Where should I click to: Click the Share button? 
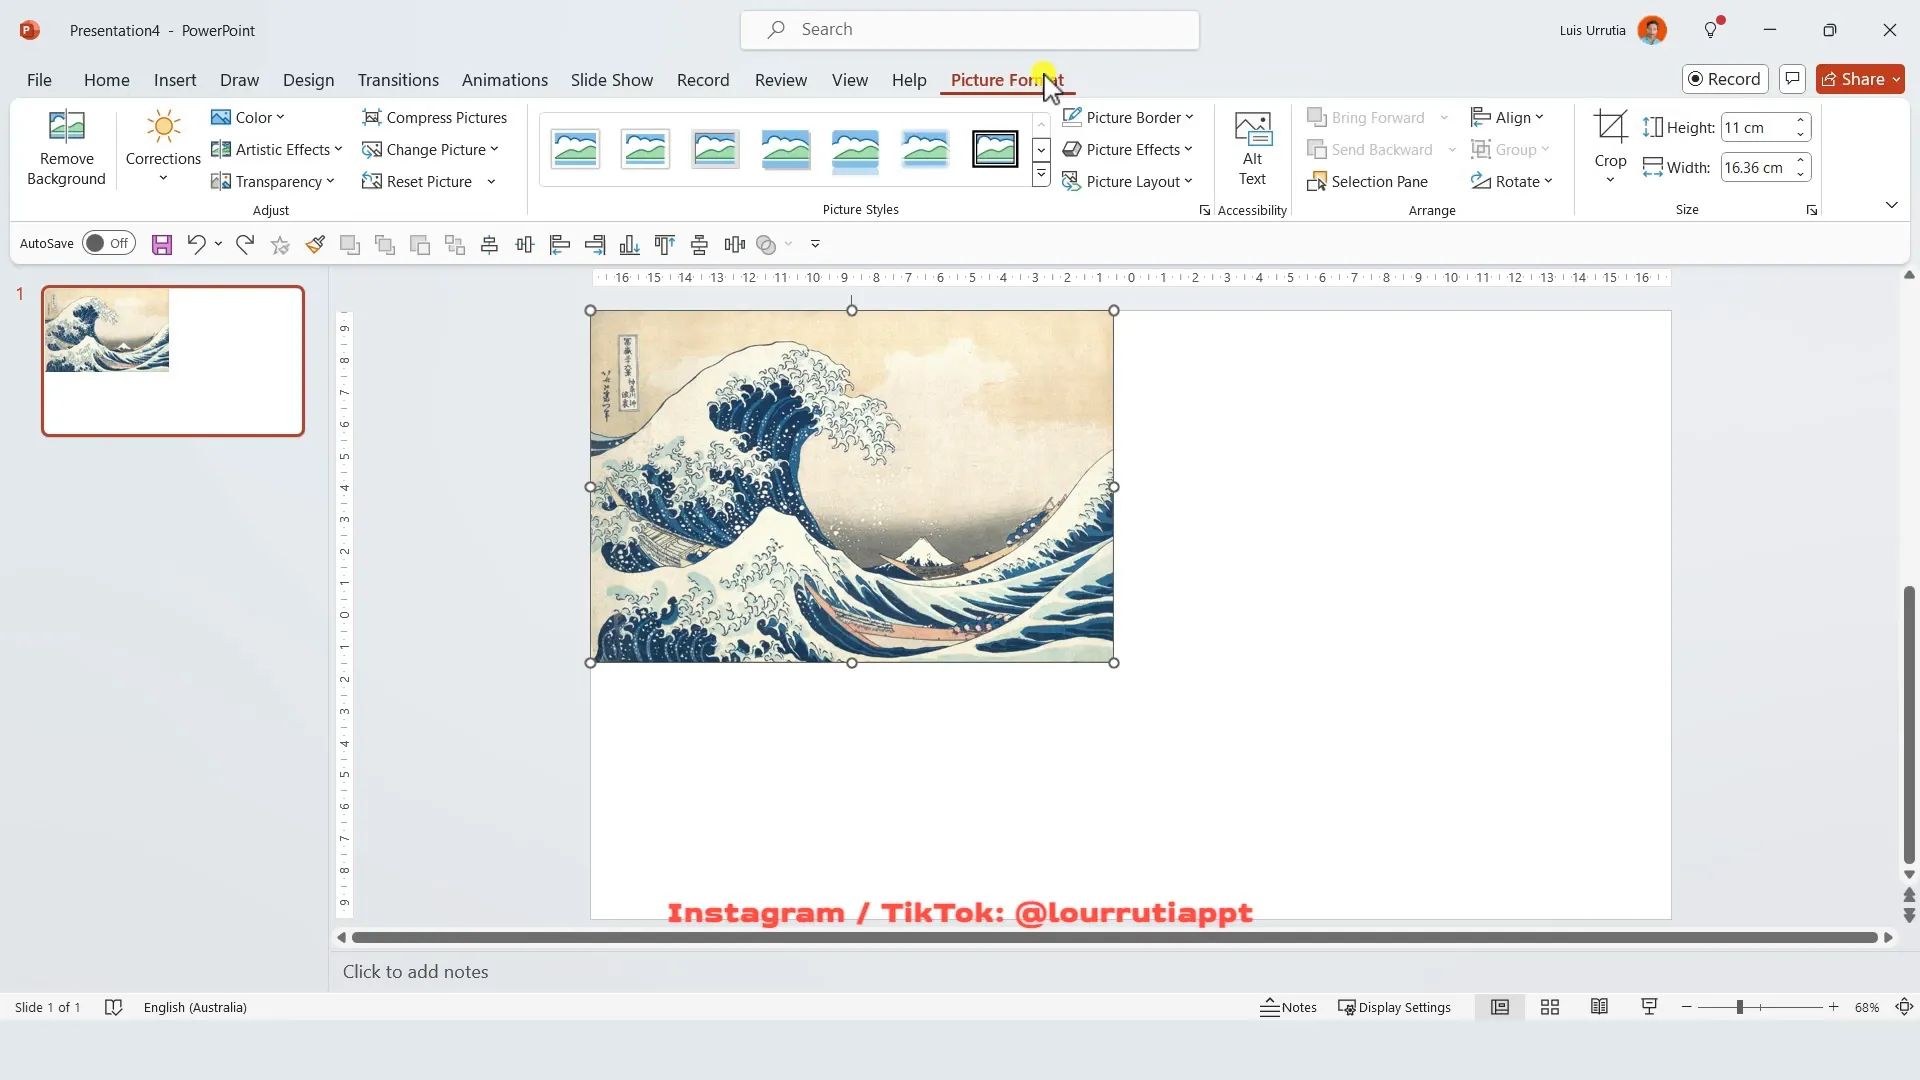[x=1860, y=79]
